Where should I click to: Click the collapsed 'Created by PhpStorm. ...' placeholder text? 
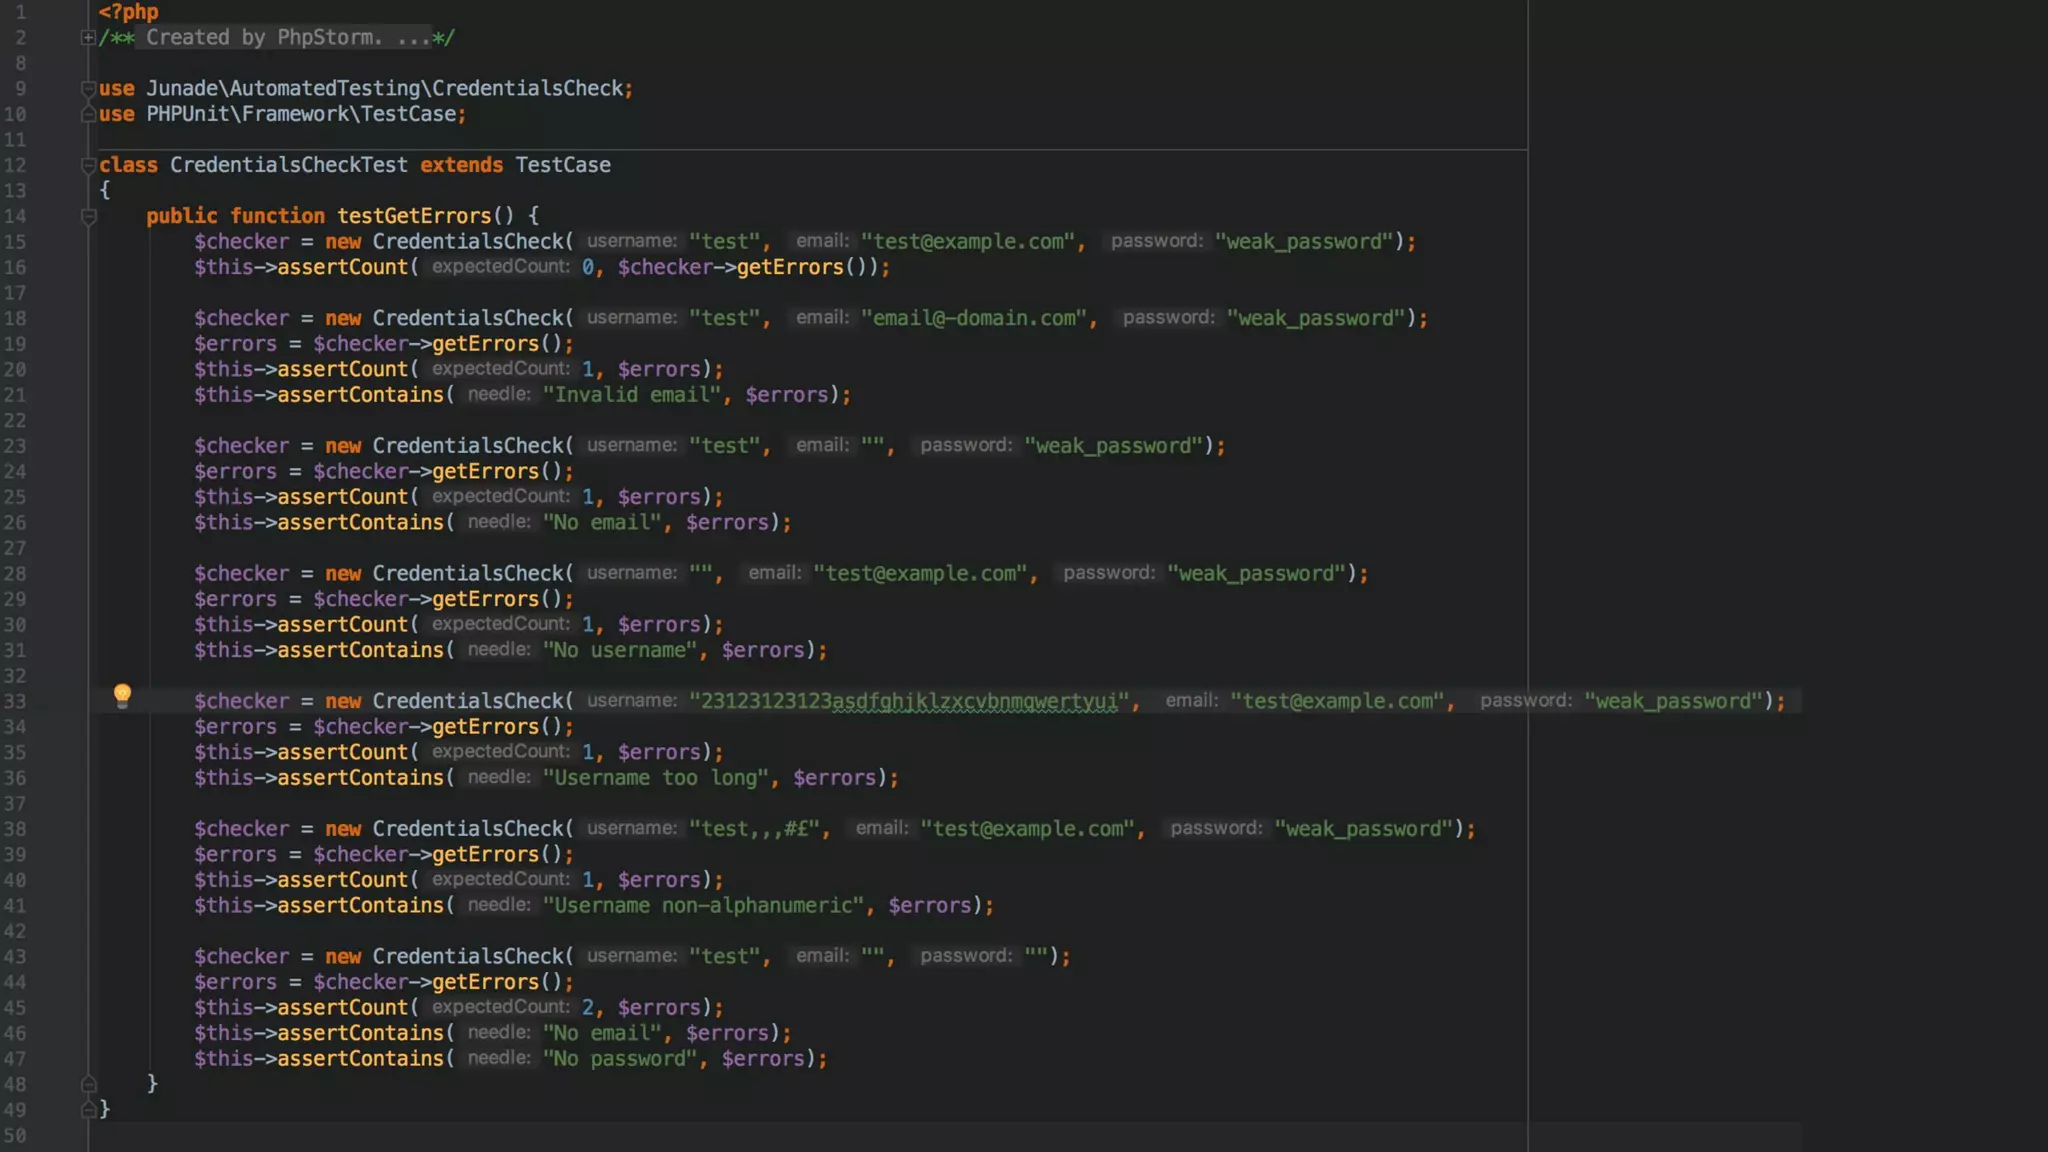pyautogui.click(x=288, y=38)
